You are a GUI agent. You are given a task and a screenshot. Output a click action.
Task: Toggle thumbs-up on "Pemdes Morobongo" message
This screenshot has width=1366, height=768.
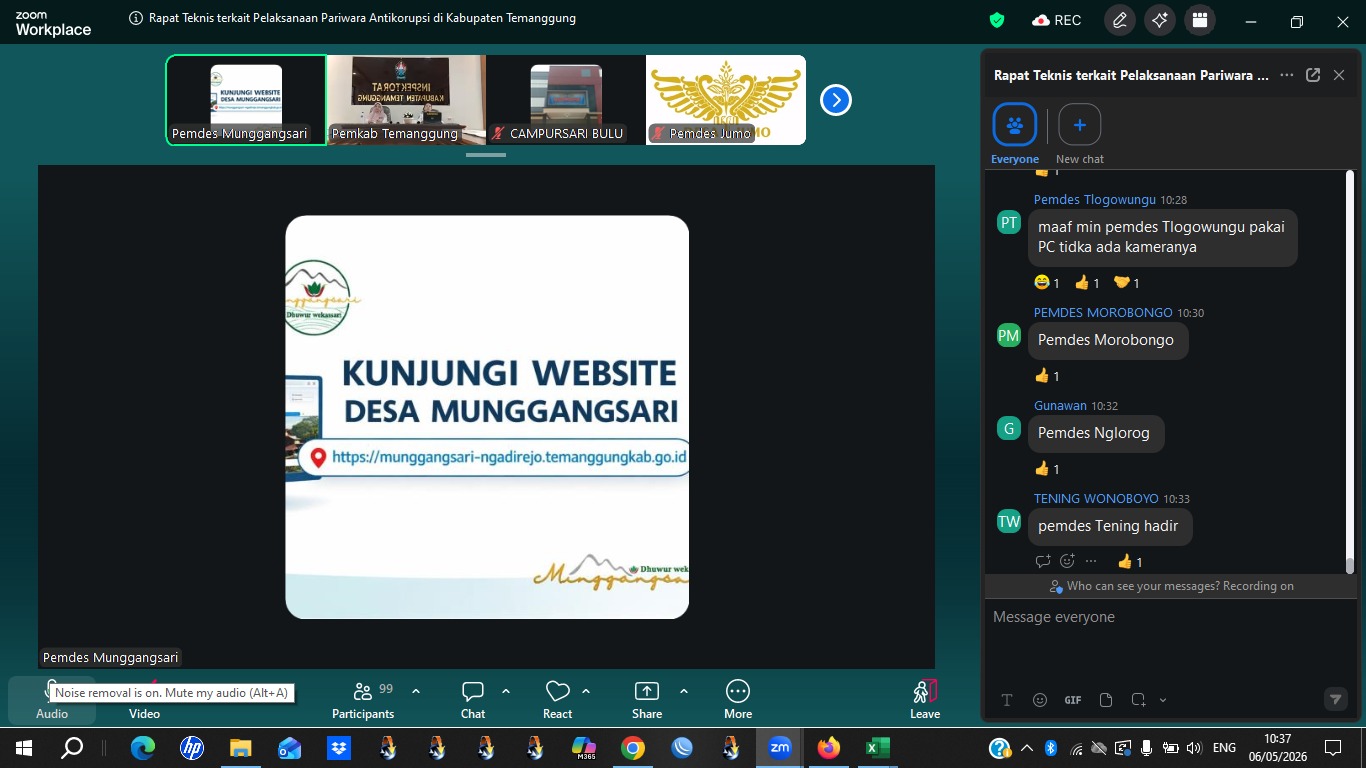point(1047,376)
